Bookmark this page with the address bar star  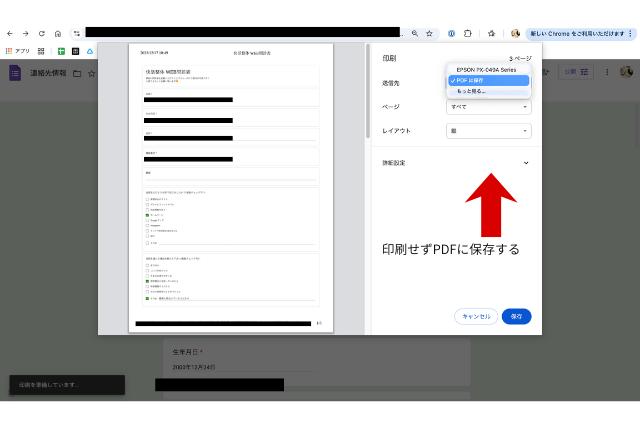click(x=429, y=33)
